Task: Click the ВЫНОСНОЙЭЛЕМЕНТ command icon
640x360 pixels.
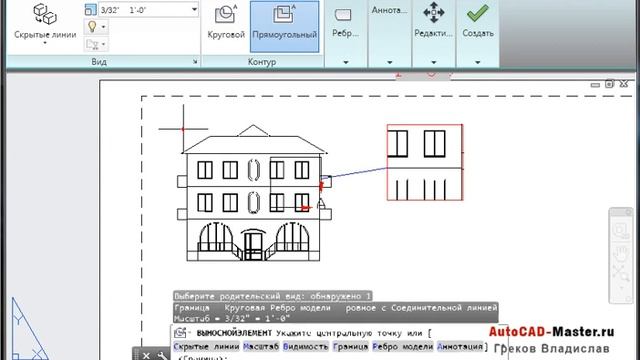Action: tap(180, 333)
